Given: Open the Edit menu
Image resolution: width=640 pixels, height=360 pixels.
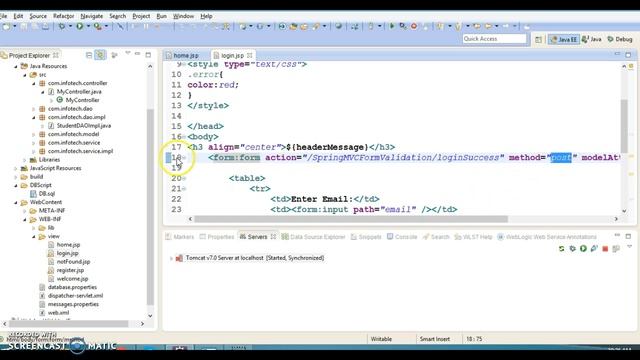Looking at the screenshot, I should 18,16.
